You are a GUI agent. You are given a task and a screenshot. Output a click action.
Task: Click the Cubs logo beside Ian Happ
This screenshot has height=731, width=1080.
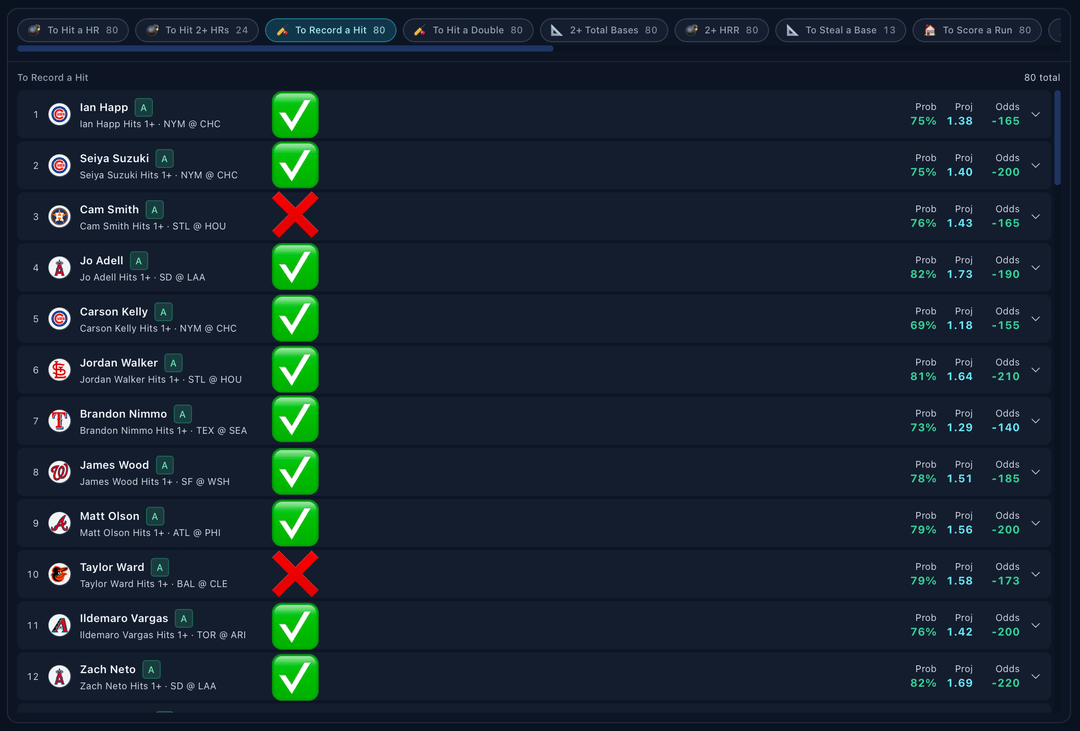(x=60, y=115)
